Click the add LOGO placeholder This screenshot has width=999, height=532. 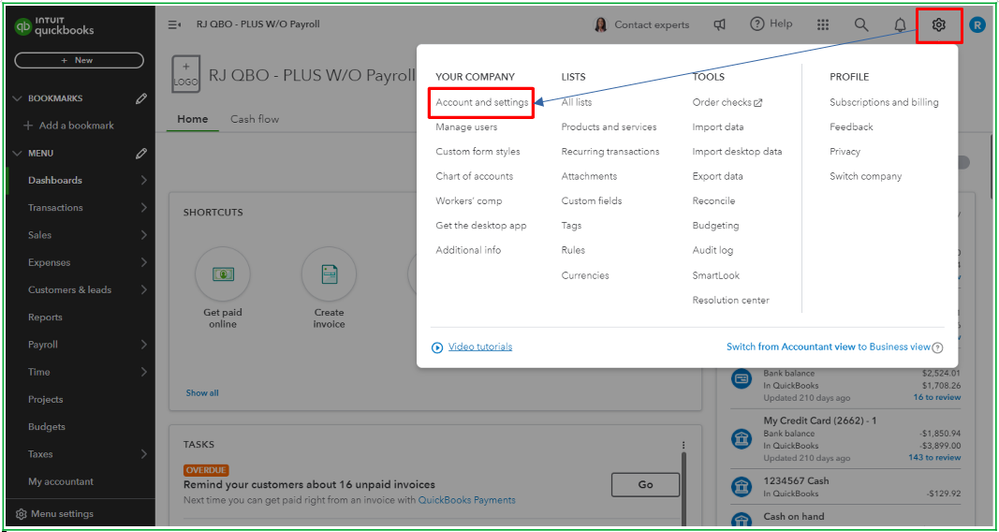point(185,74)
